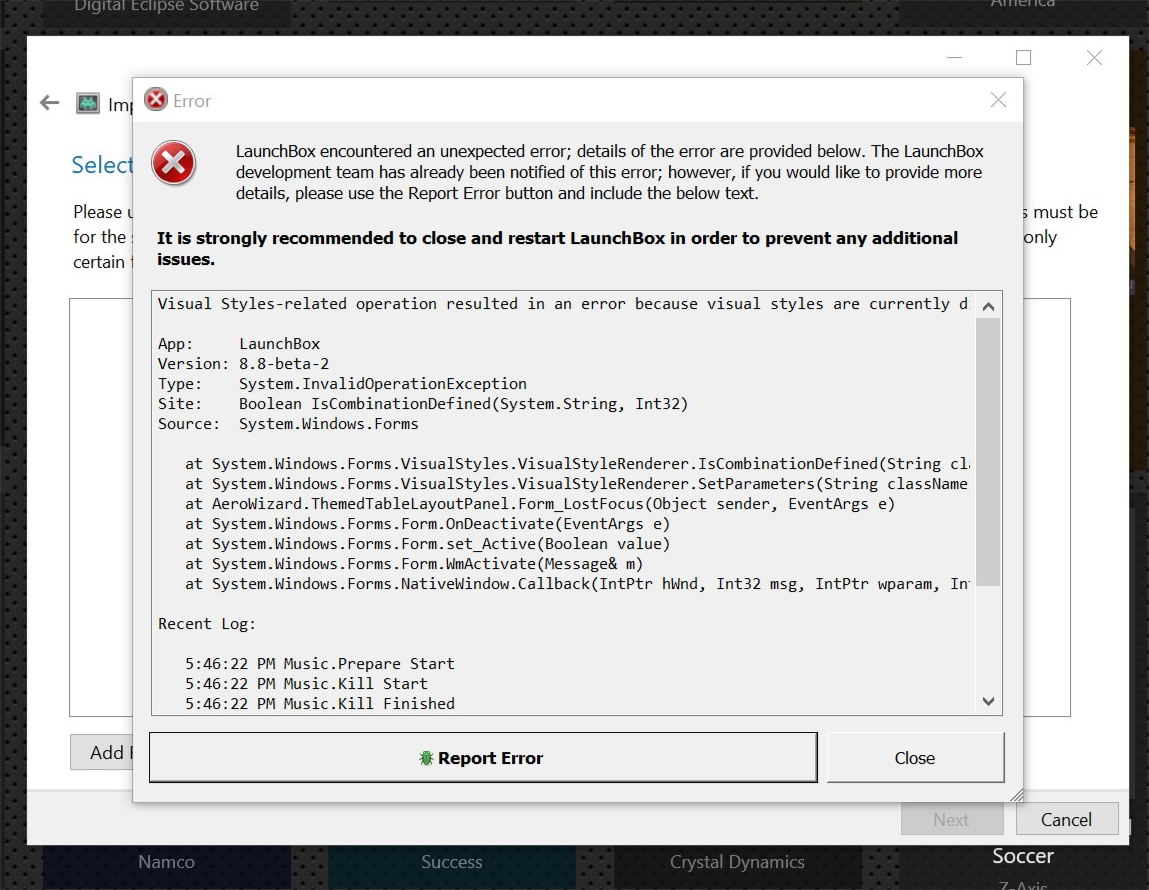Viewport: 1149px width, 890px height.
Task: Select the Soccer tile
Action: 1022,856
